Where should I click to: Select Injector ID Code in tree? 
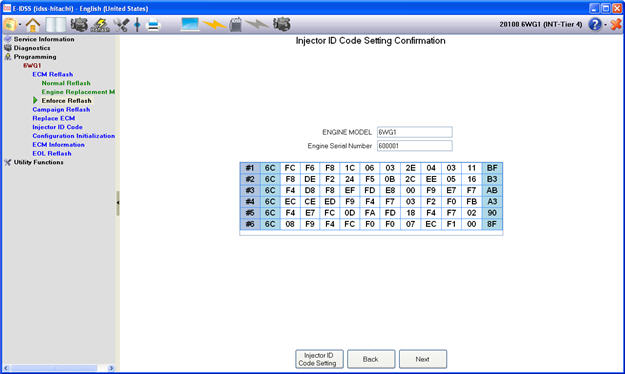(57, 127)
